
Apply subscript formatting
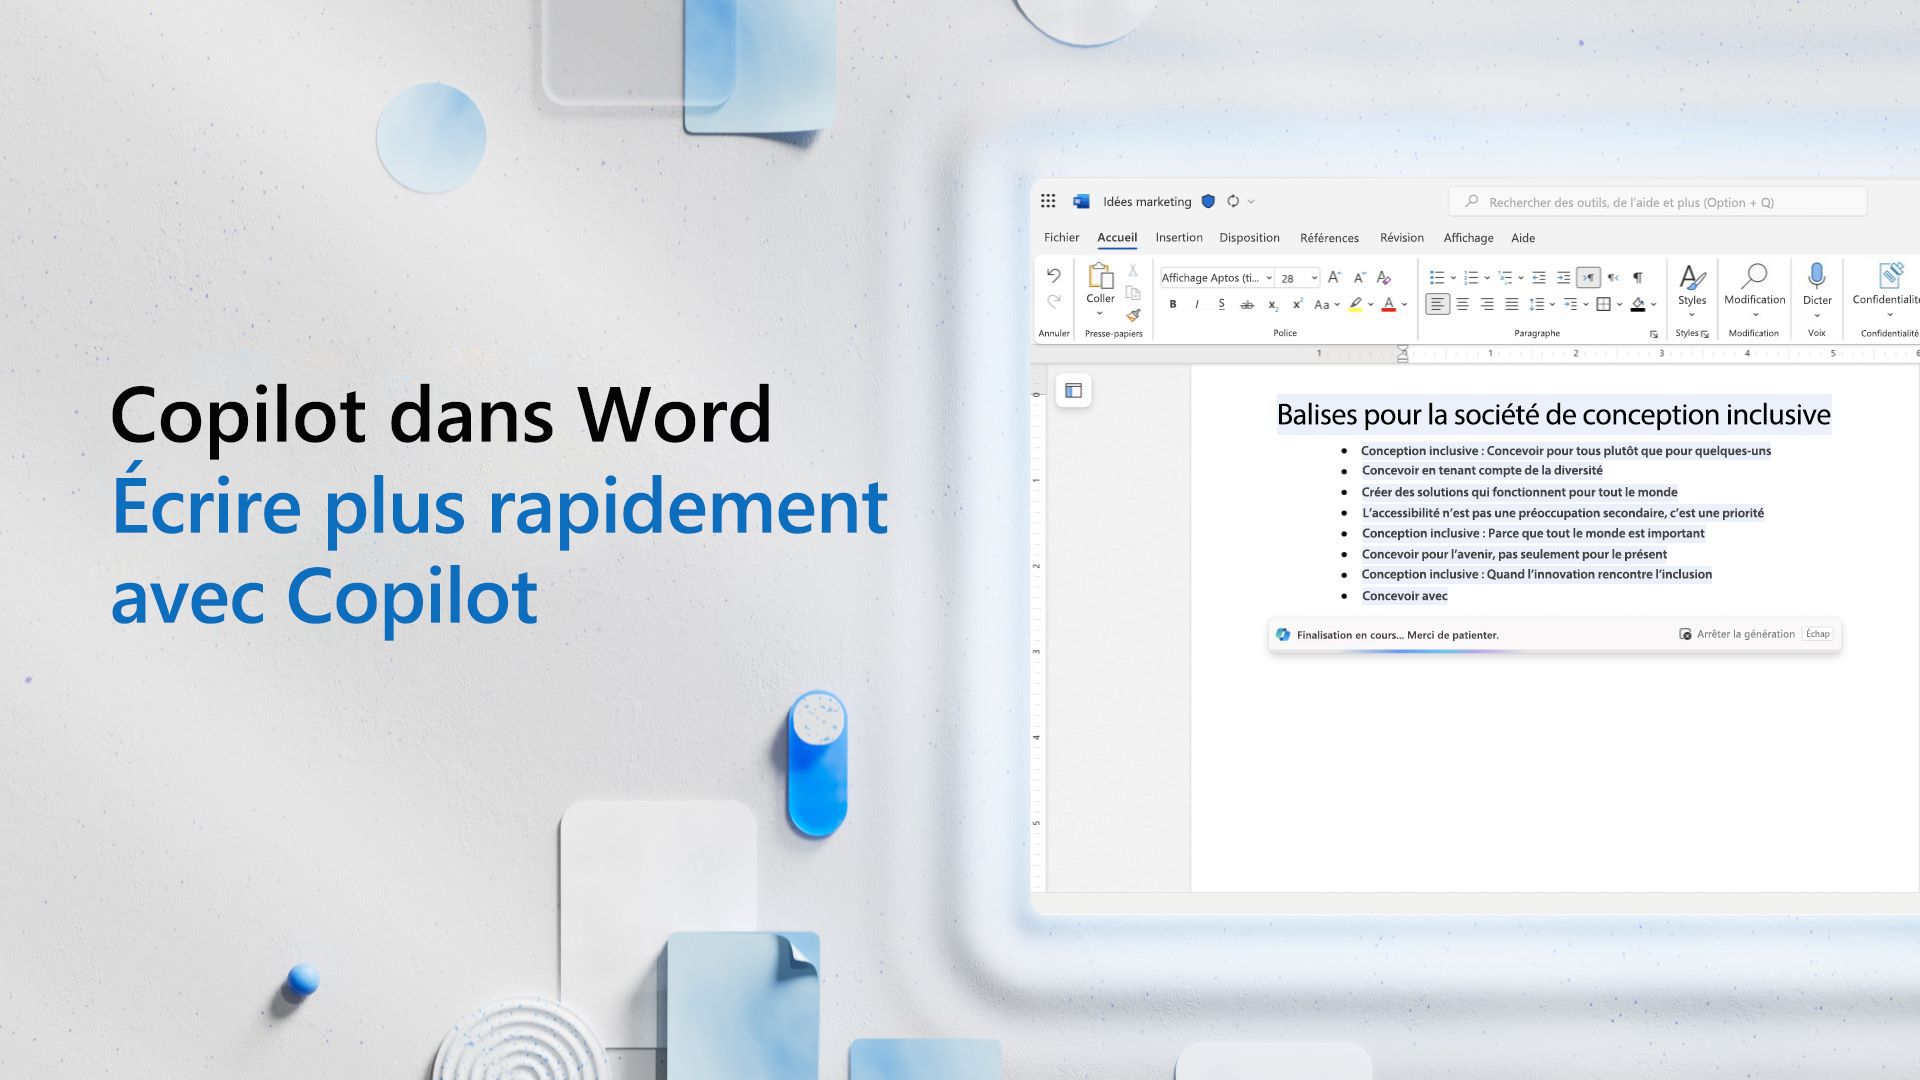click(x=1272, y=304)
